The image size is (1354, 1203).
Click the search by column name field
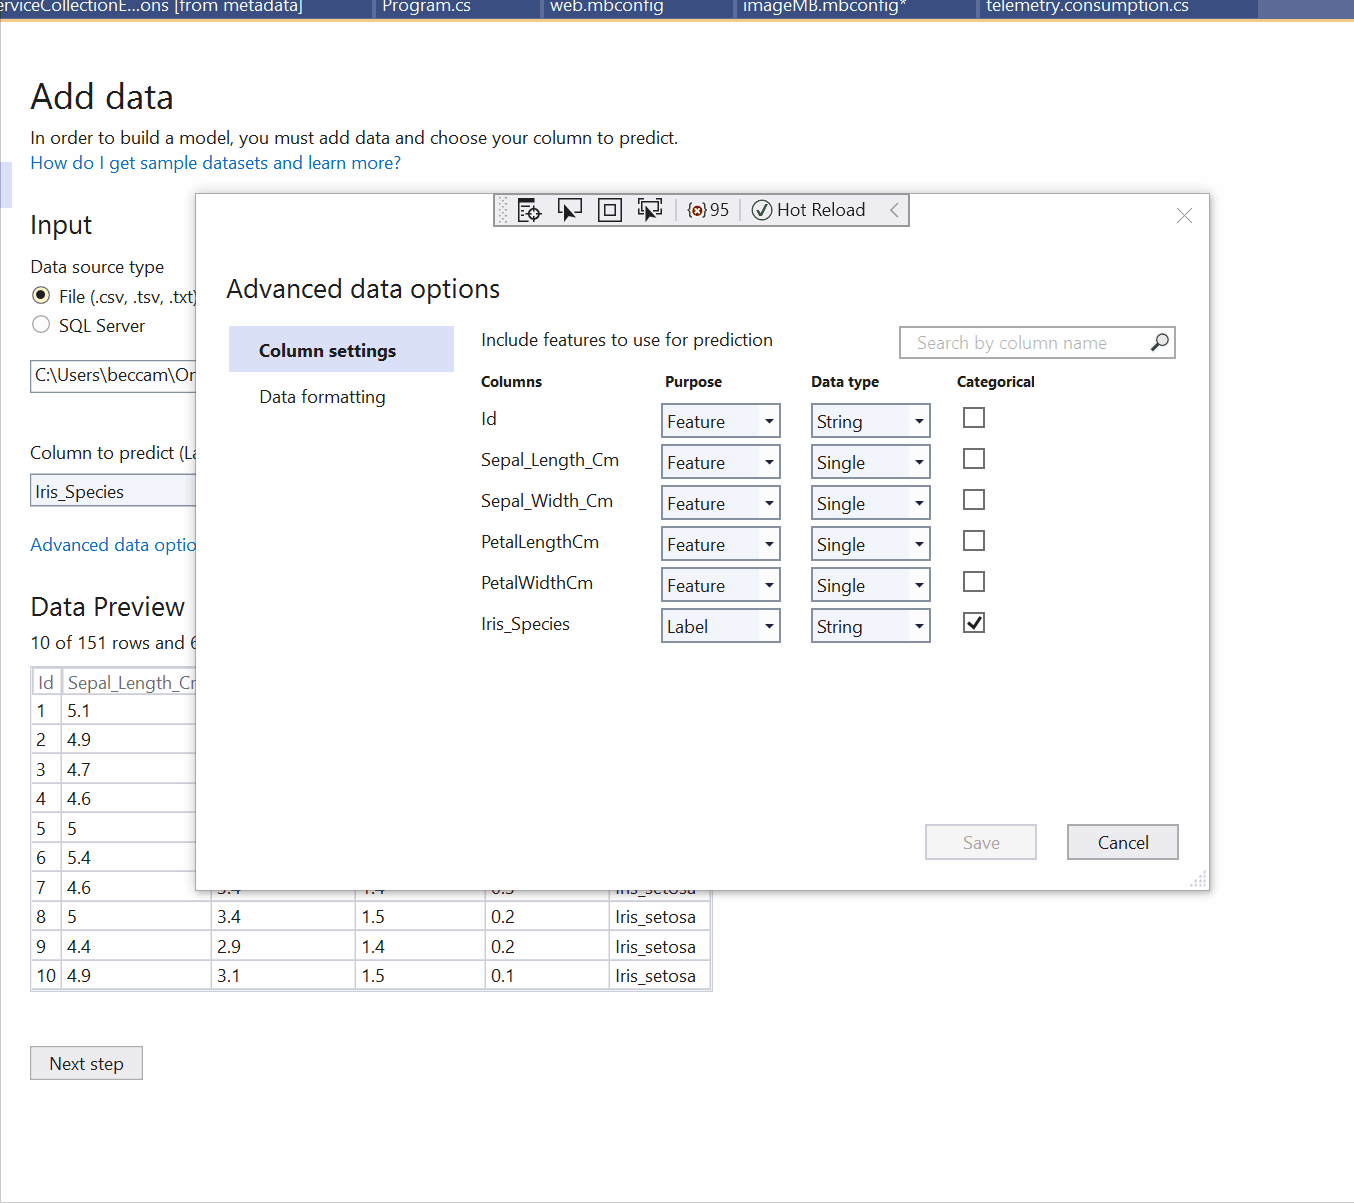coord(1020,342)
